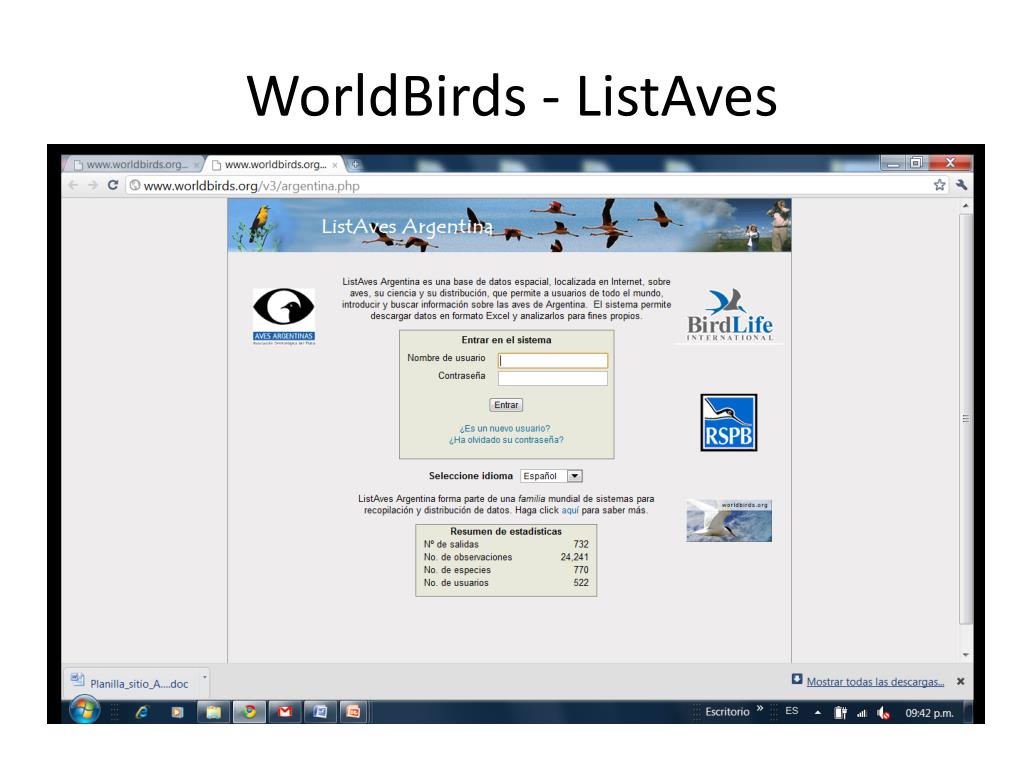The width and height of the screenshot is (1024, 768).
Task: Click the BirdLife International logo
Action: 729,315
